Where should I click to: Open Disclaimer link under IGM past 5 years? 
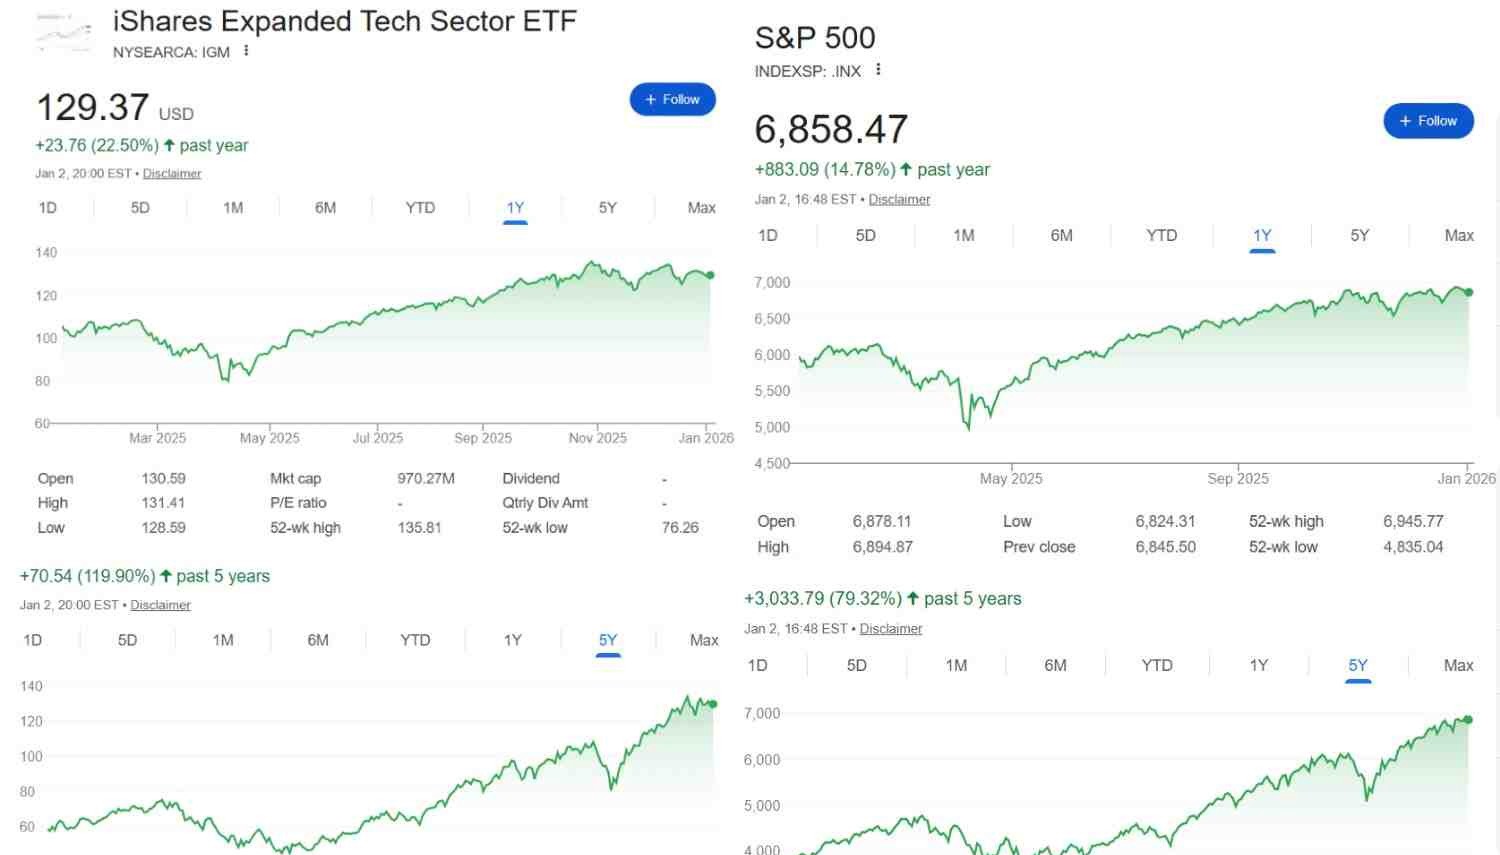(160, 605)
